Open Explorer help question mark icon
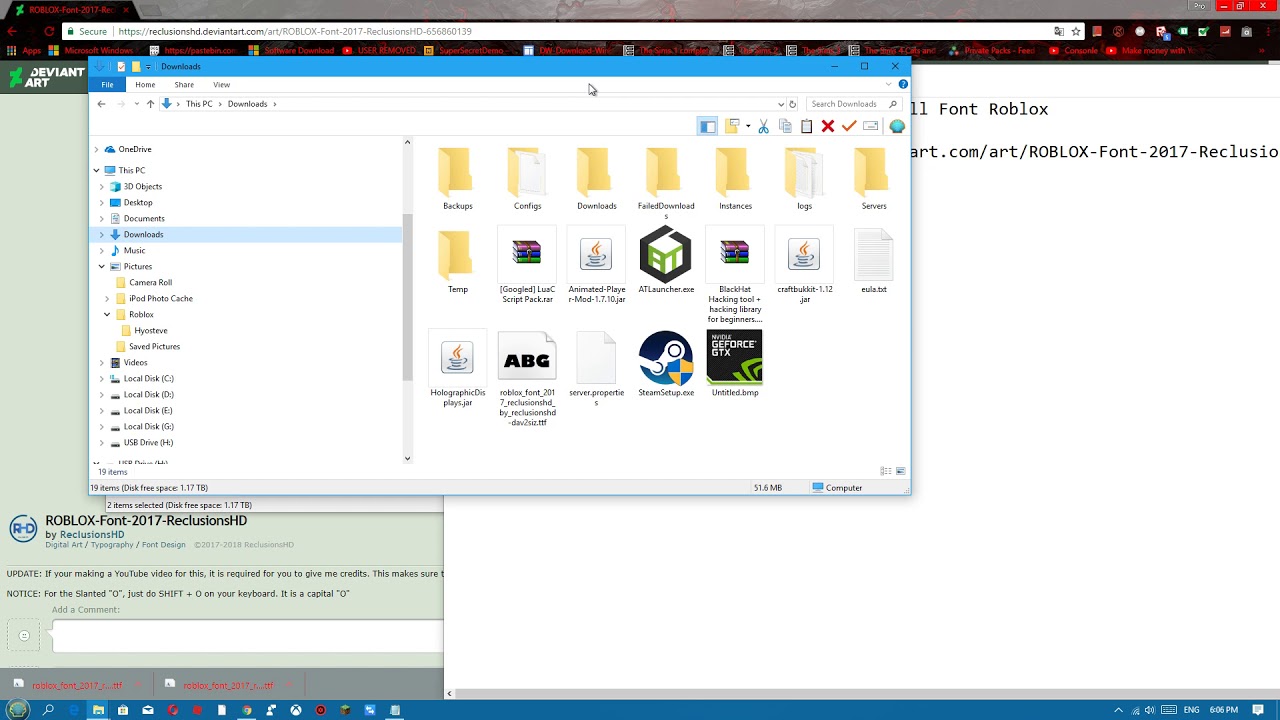The image size is (1280, 720). click(903, 85)
